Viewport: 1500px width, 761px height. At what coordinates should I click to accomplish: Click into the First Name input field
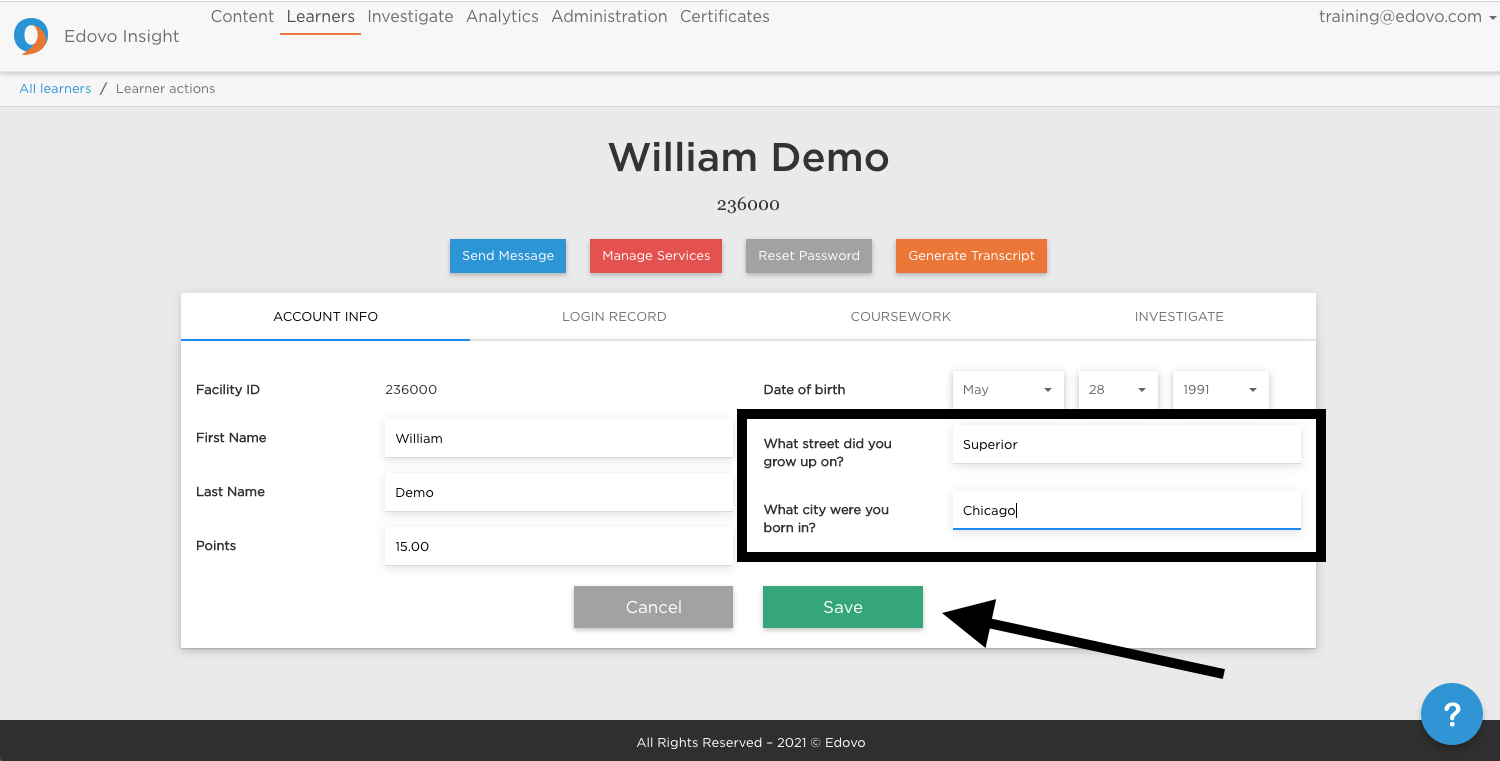coord(557,439)
